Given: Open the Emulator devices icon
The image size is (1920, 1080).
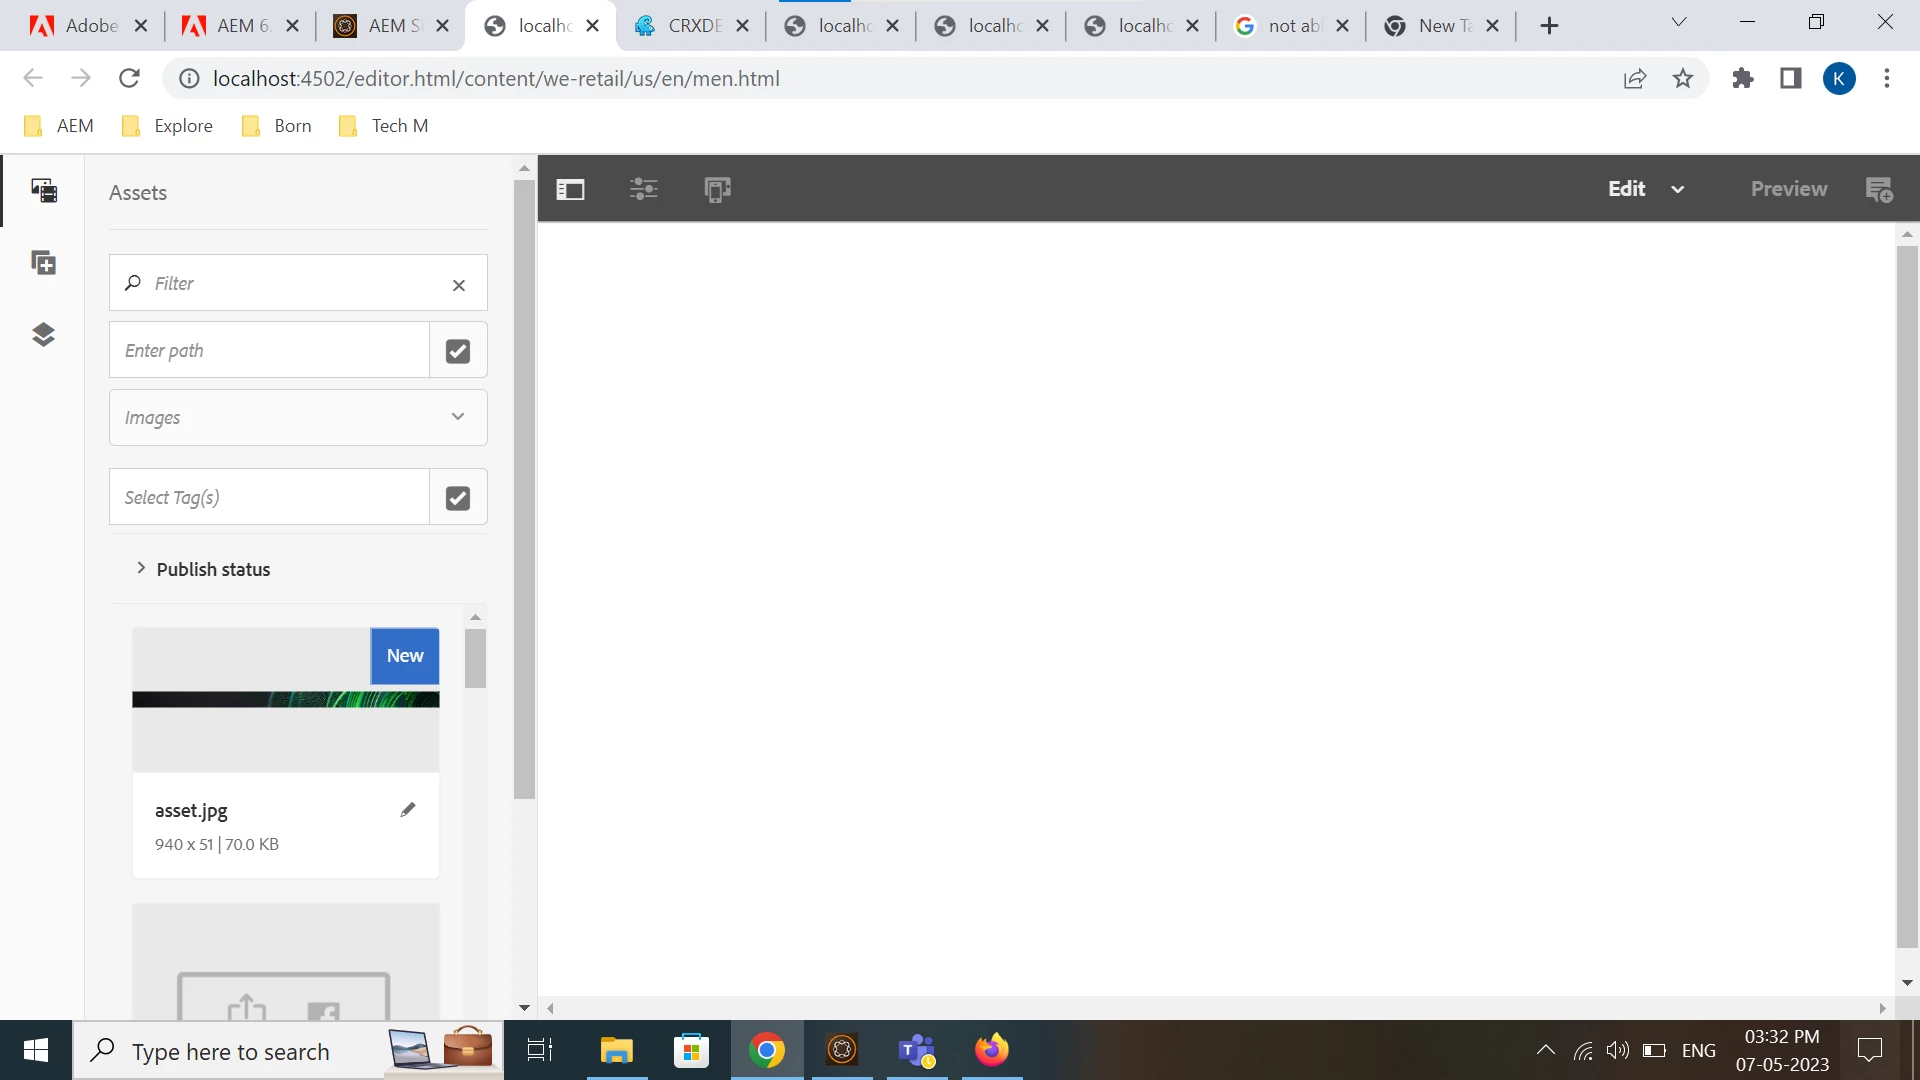Looking at the screenshot, I should pyautogui.click(x=717, y=189).
